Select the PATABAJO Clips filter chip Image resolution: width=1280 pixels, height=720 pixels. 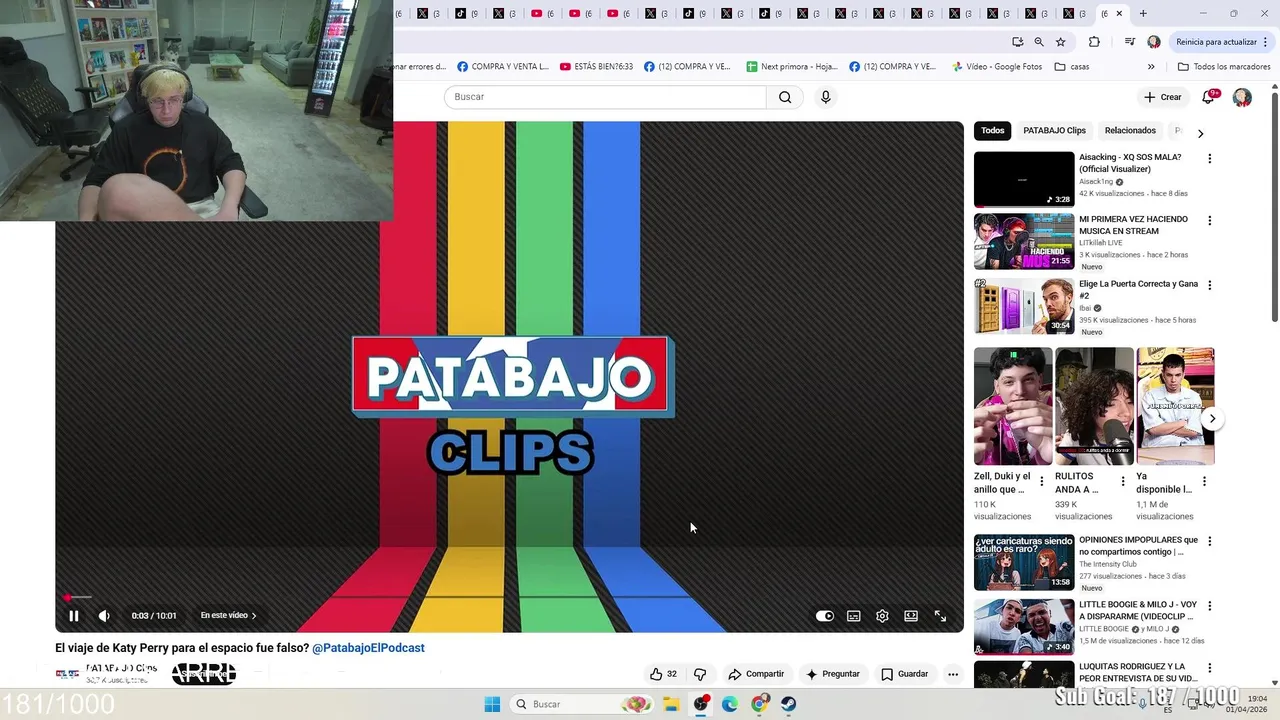(x=1054, y=131)
